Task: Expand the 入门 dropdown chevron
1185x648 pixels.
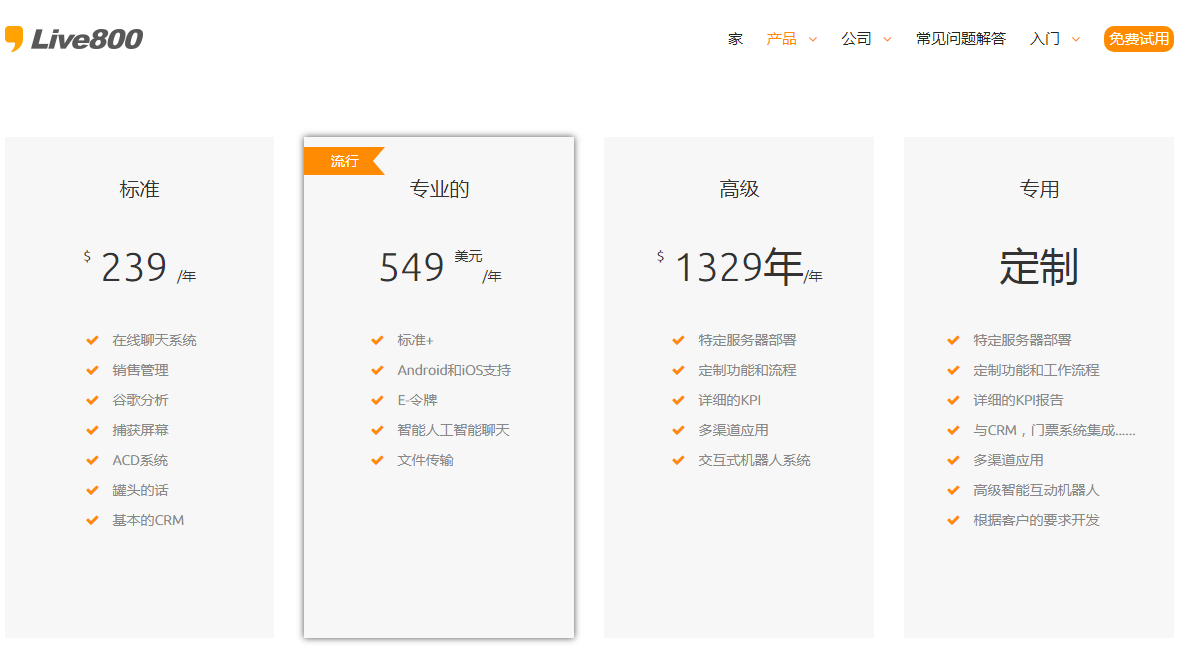Action: coord(1076,40)
